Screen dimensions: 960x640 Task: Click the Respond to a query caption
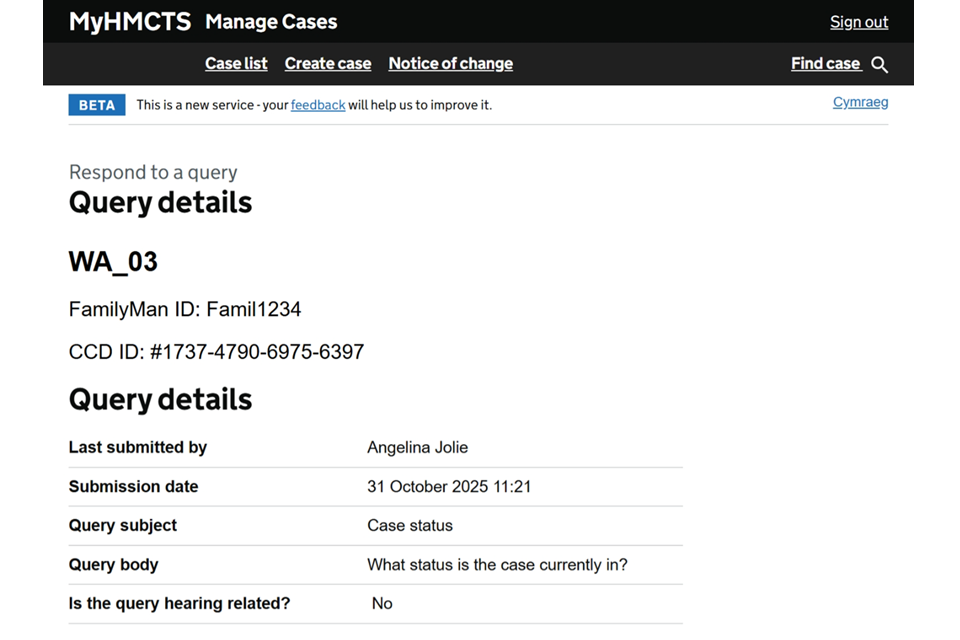153,172
